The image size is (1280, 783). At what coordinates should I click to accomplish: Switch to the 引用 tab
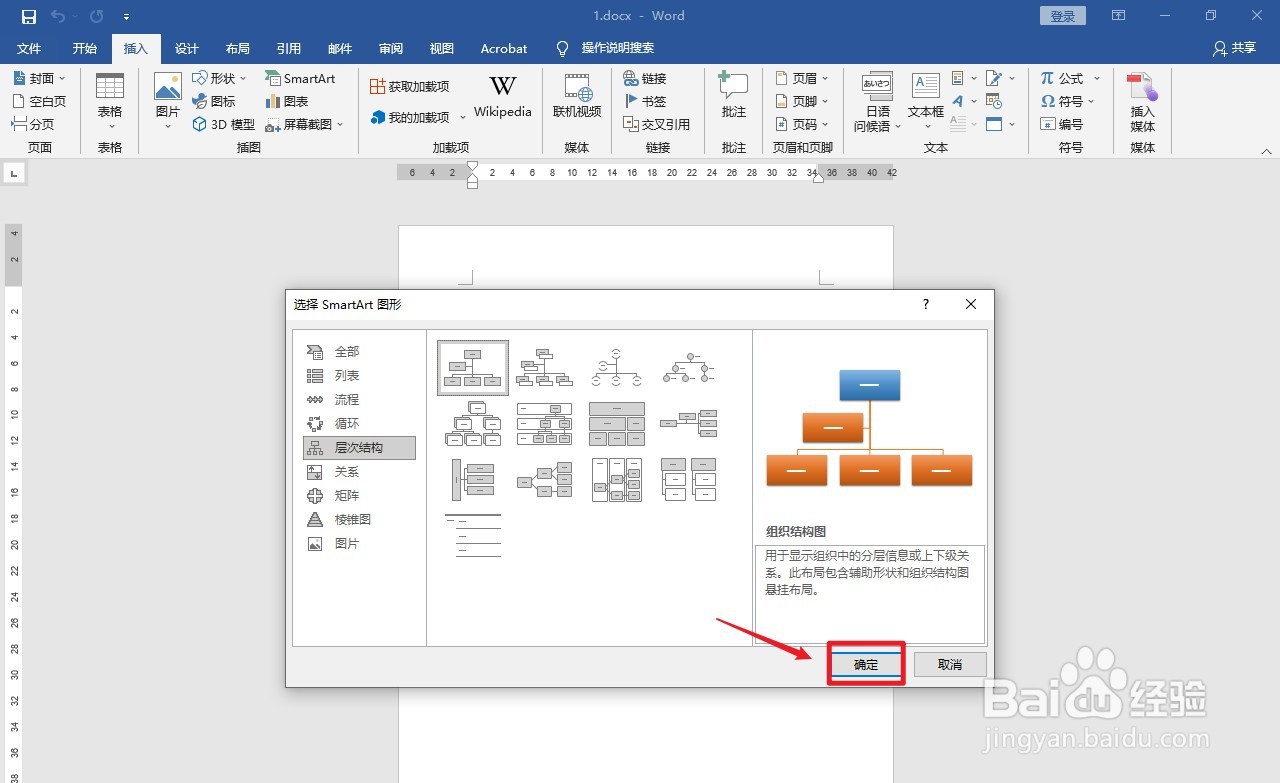pos(289,48)
